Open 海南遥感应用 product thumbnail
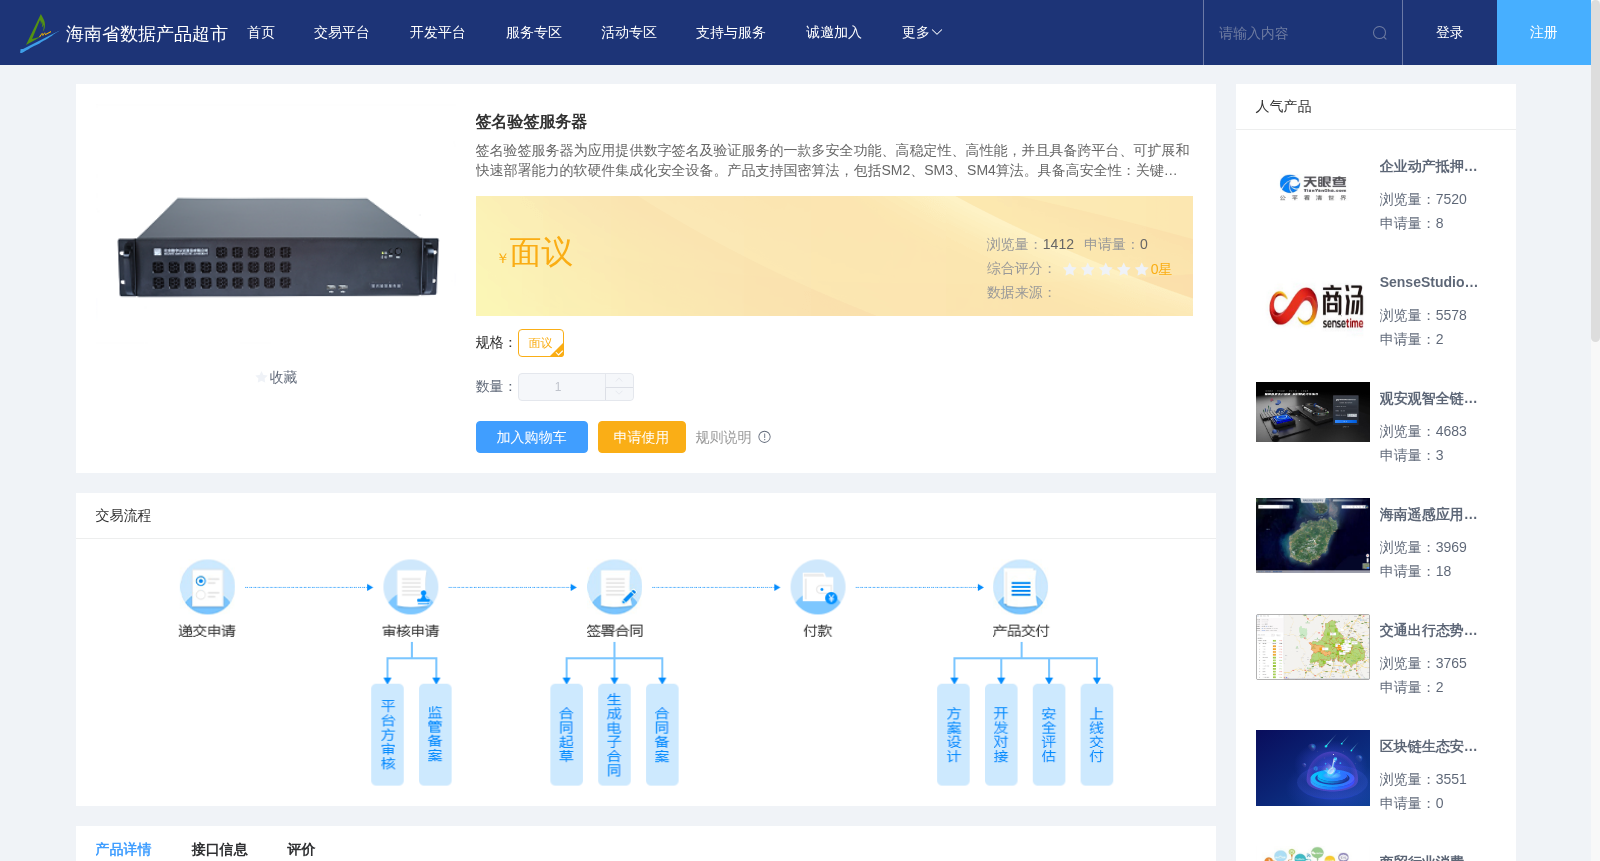Screen dimensions: 1600x861 [1313, 535]
